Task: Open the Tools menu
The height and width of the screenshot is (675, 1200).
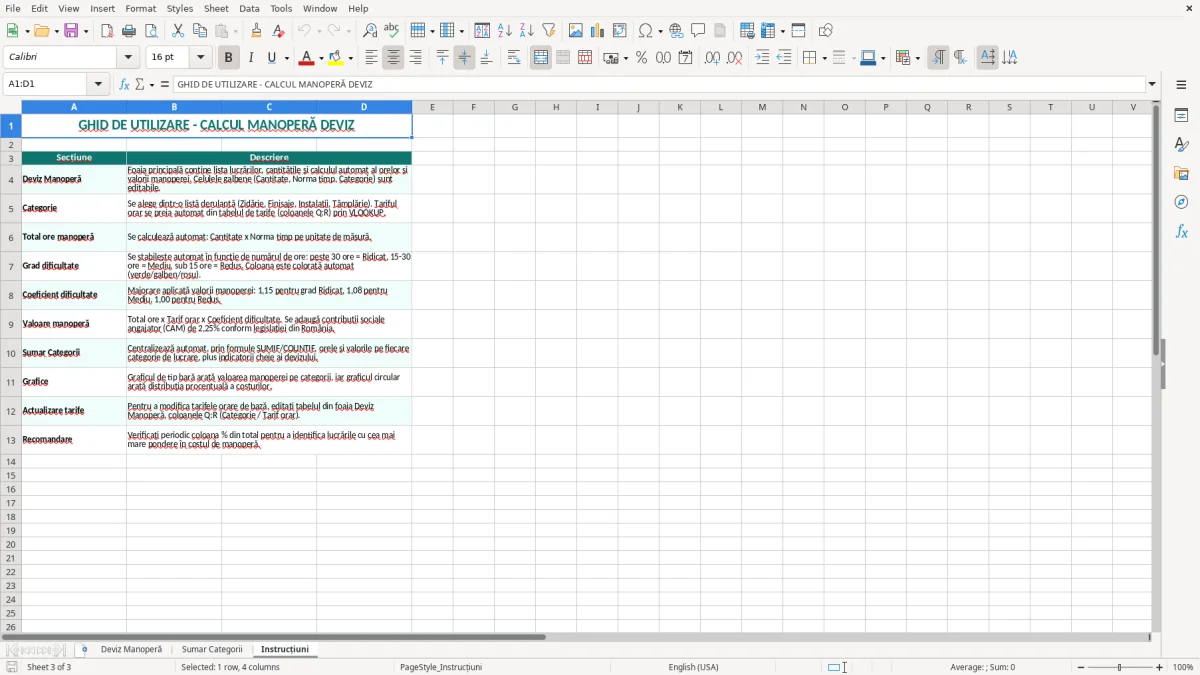Action: coord(281,8)
